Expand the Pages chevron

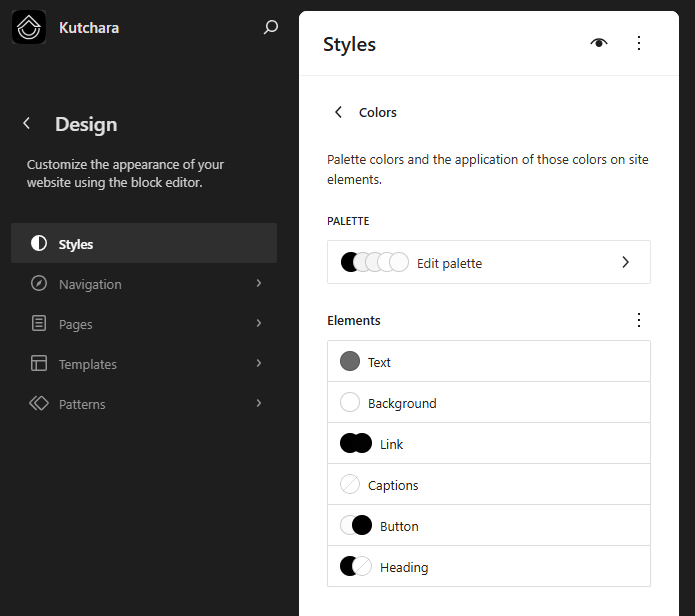click(x=259, y=323)
